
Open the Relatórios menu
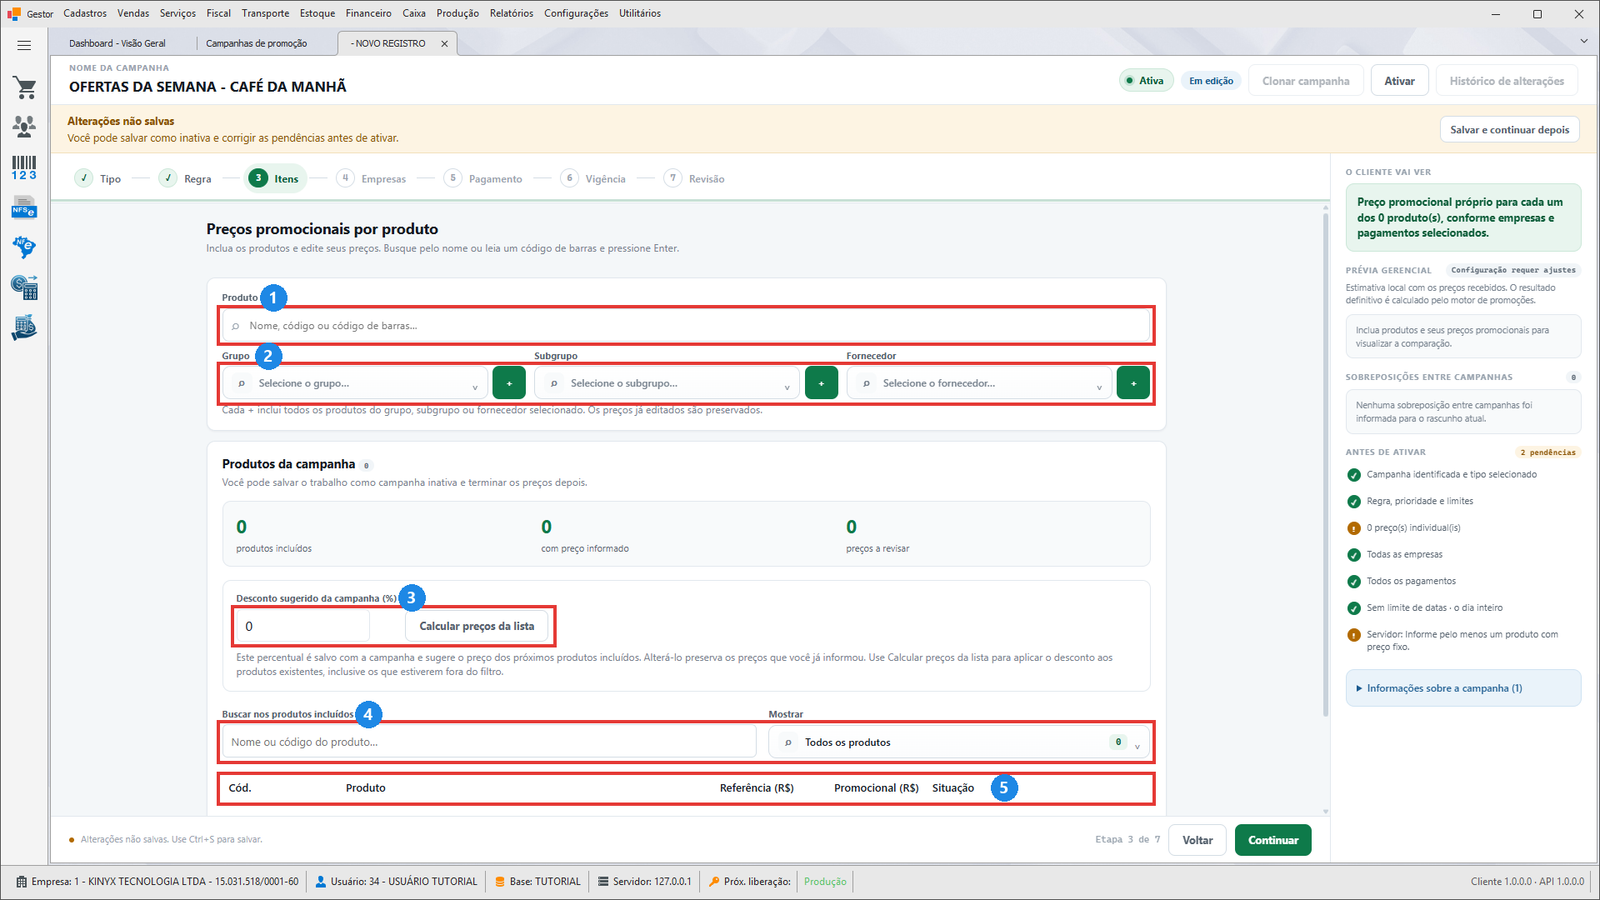(x=511, y=13)
